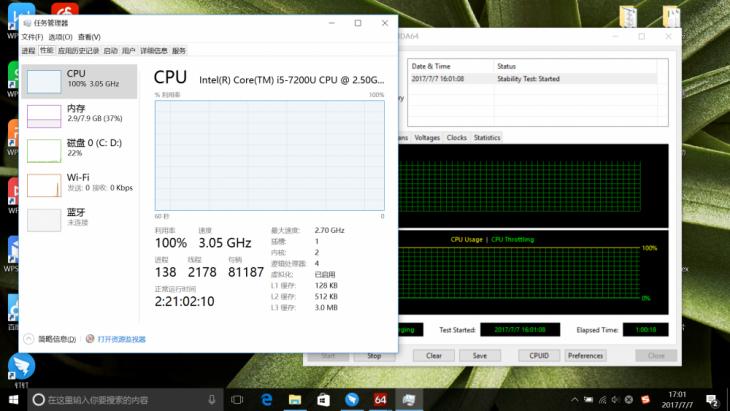Open the Clocks tab in AIDA64

[x=456, y=137]
